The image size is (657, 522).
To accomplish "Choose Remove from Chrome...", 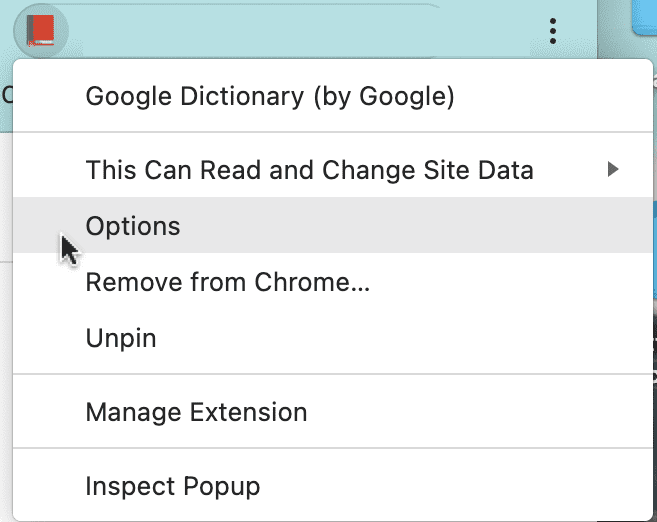I will coord(228,282).
